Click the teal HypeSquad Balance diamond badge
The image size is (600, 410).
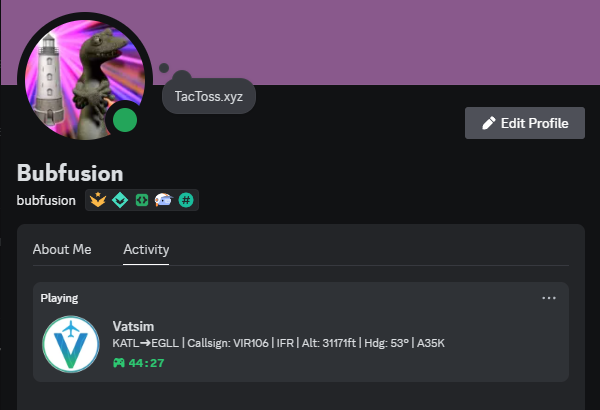pos(120,200)
